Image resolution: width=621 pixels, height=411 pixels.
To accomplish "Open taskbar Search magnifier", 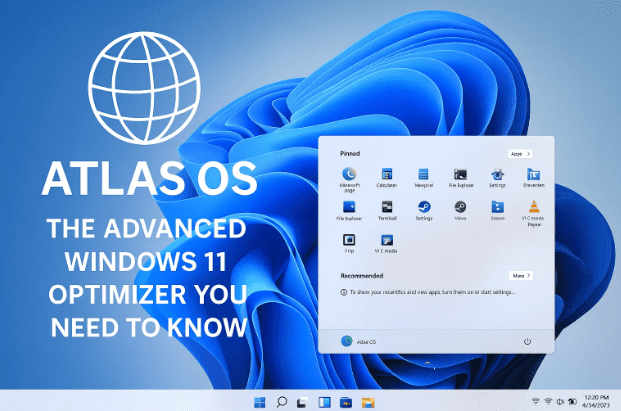I will click(x=282, y=402).
